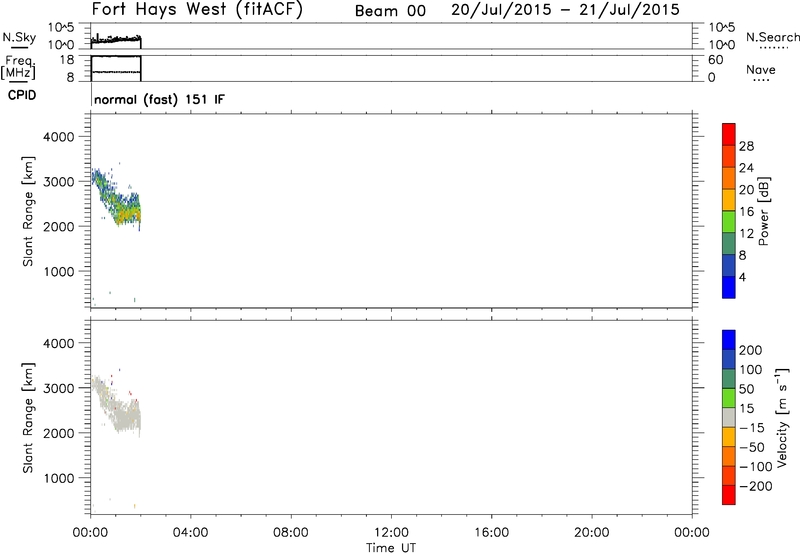The image size is (800, 554).
Task: Pick the green Velocity colorbar segment between 50 and 15
Action: point(729,398)
